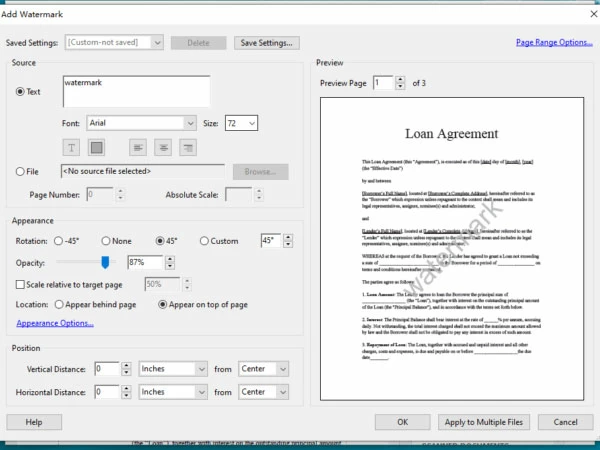Screen dimensions: 600x450
Task: Decrease the Preview Page number
Action: point(400,86)
